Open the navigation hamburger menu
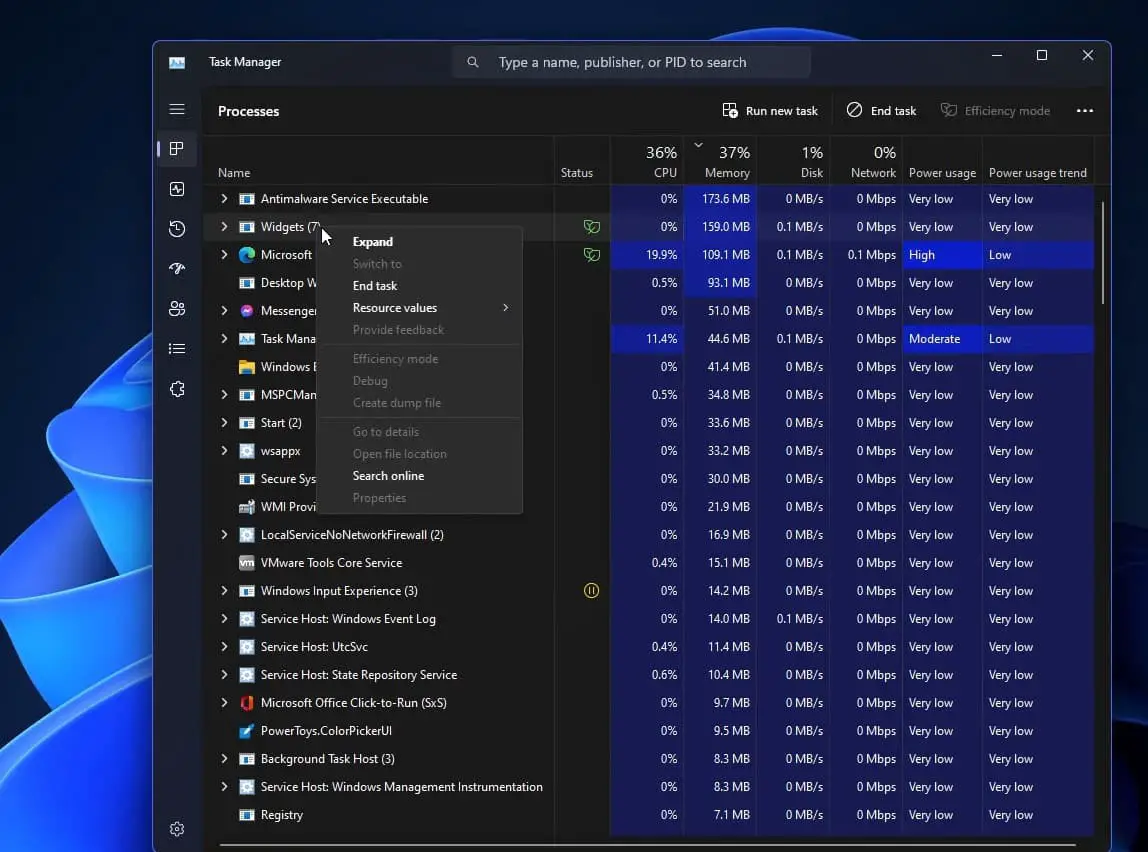This screenshot has width=1148, height=852. pyautogui.click(x=177, y=109)
